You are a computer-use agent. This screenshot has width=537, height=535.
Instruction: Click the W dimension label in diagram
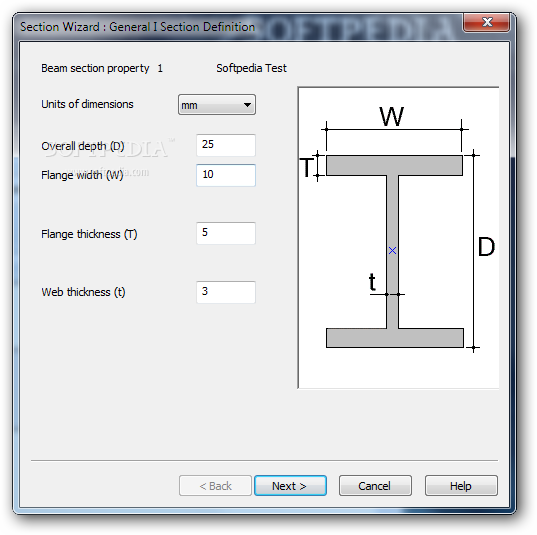tap(391, 116)
